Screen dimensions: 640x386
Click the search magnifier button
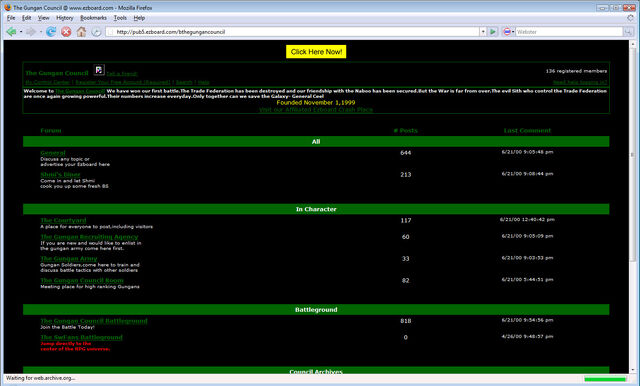(628, 31)
